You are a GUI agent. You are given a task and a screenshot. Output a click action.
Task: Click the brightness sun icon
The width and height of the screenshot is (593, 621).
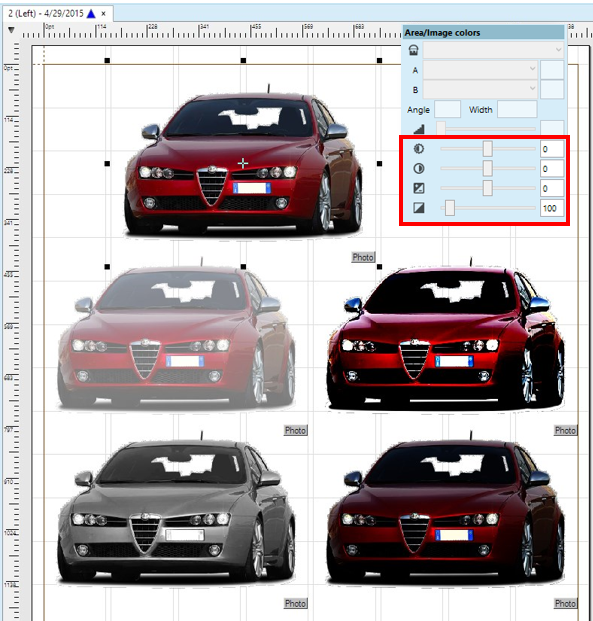(x=419, y=149)
